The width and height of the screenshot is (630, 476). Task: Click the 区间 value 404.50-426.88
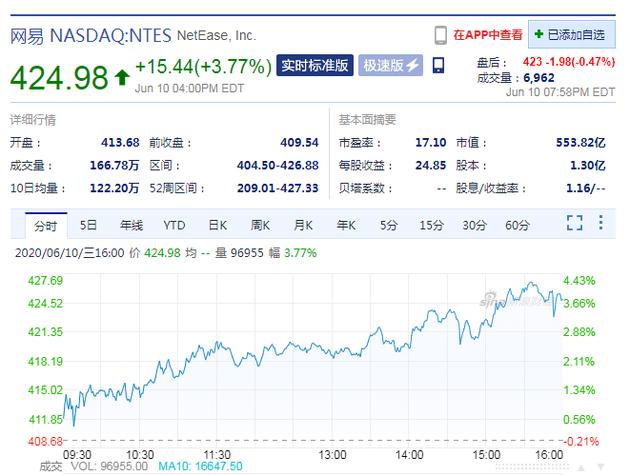[278, 165]
